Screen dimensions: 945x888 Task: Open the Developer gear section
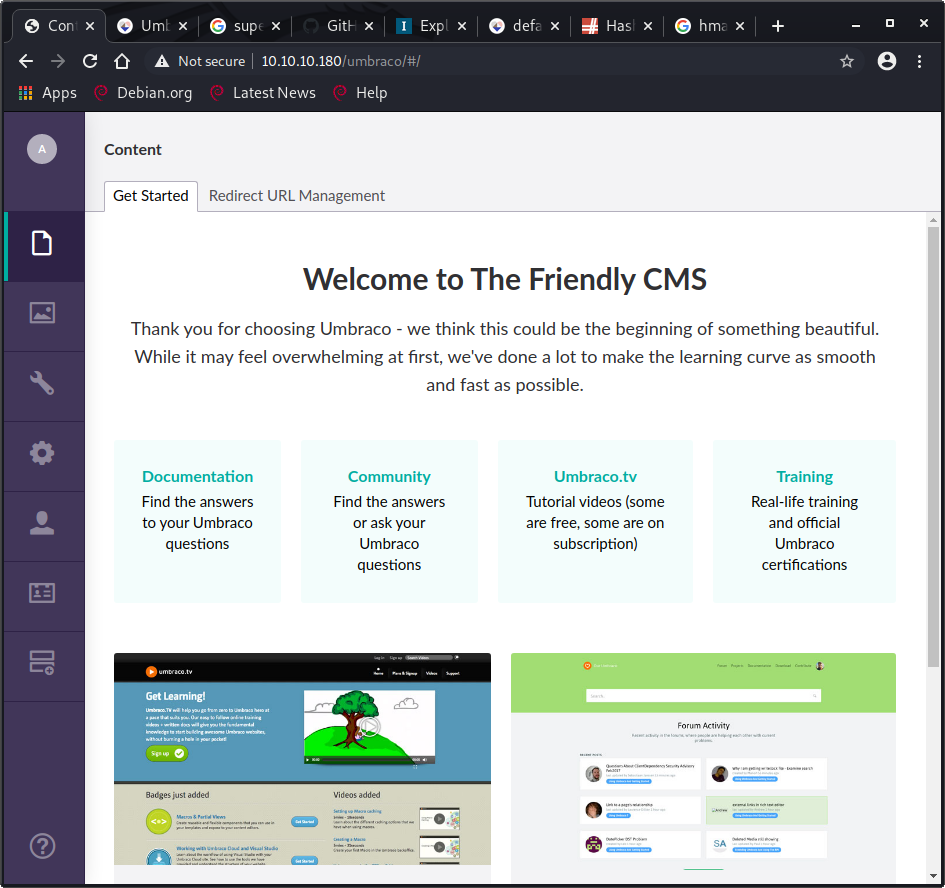tap(42, 454)
